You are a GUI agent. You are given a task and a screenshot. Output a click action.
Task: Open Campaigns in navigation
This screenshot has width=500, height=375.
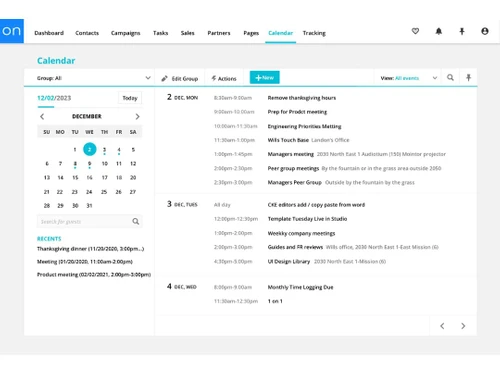[x=125, y=33]
